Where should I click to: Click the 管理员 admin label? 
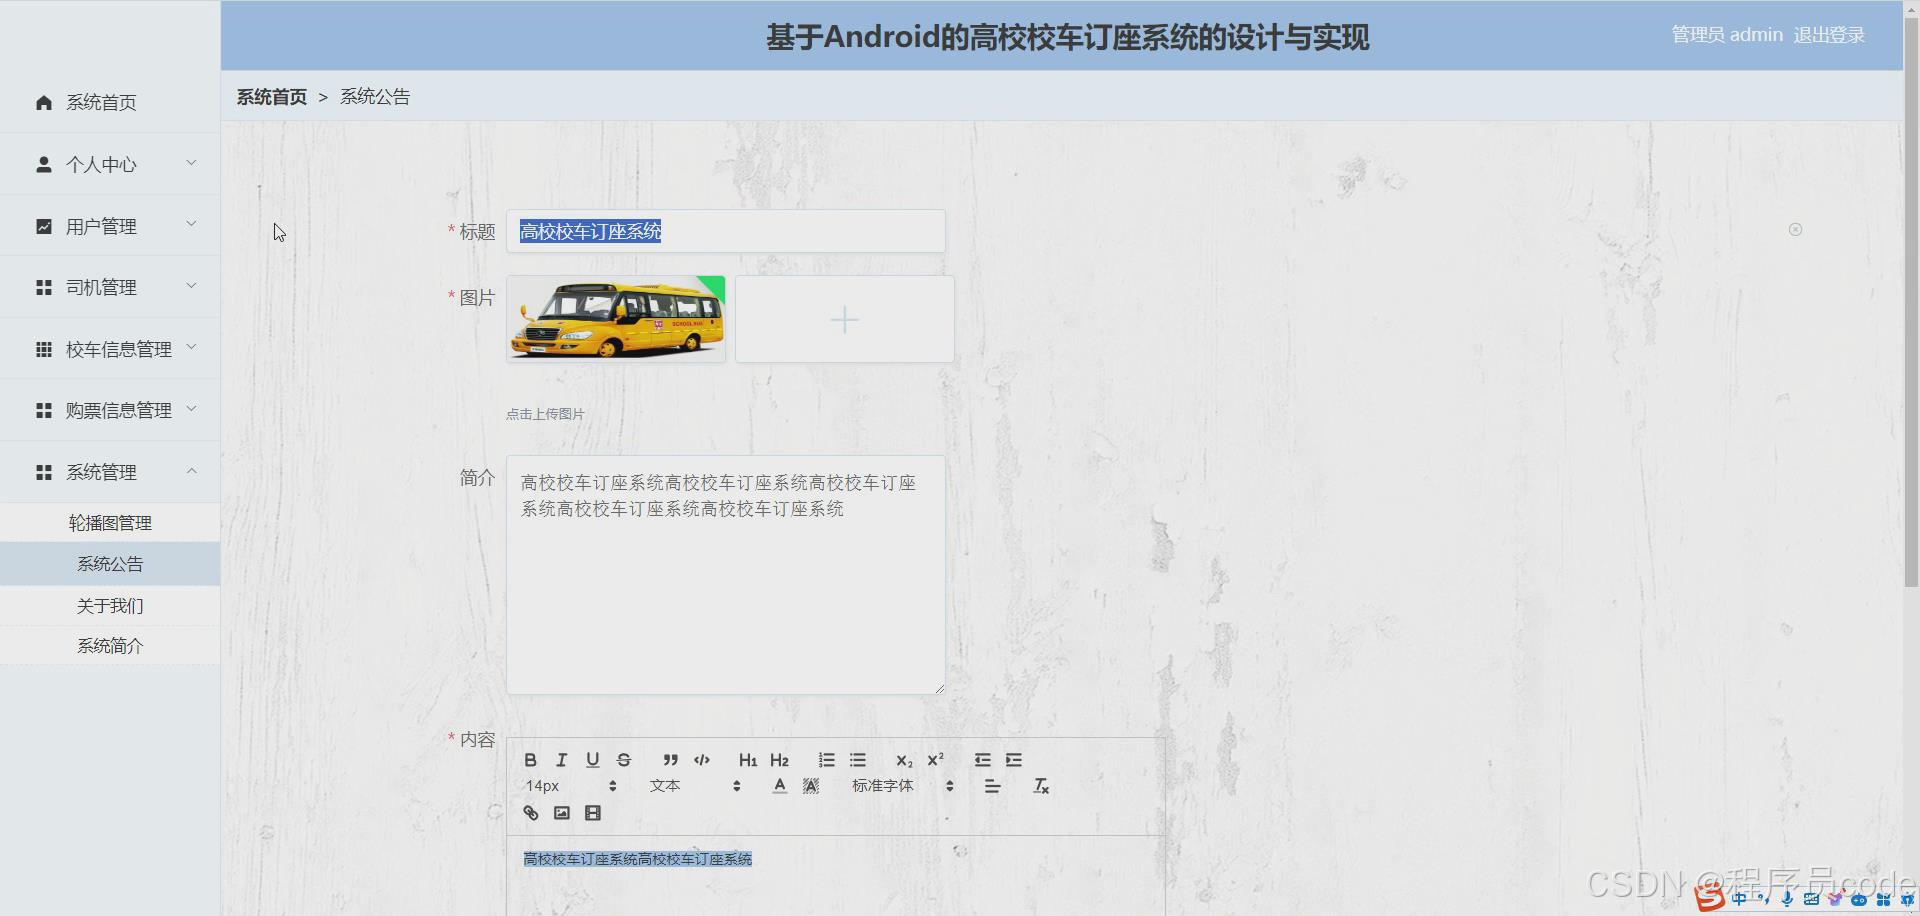click(1727, 35)
